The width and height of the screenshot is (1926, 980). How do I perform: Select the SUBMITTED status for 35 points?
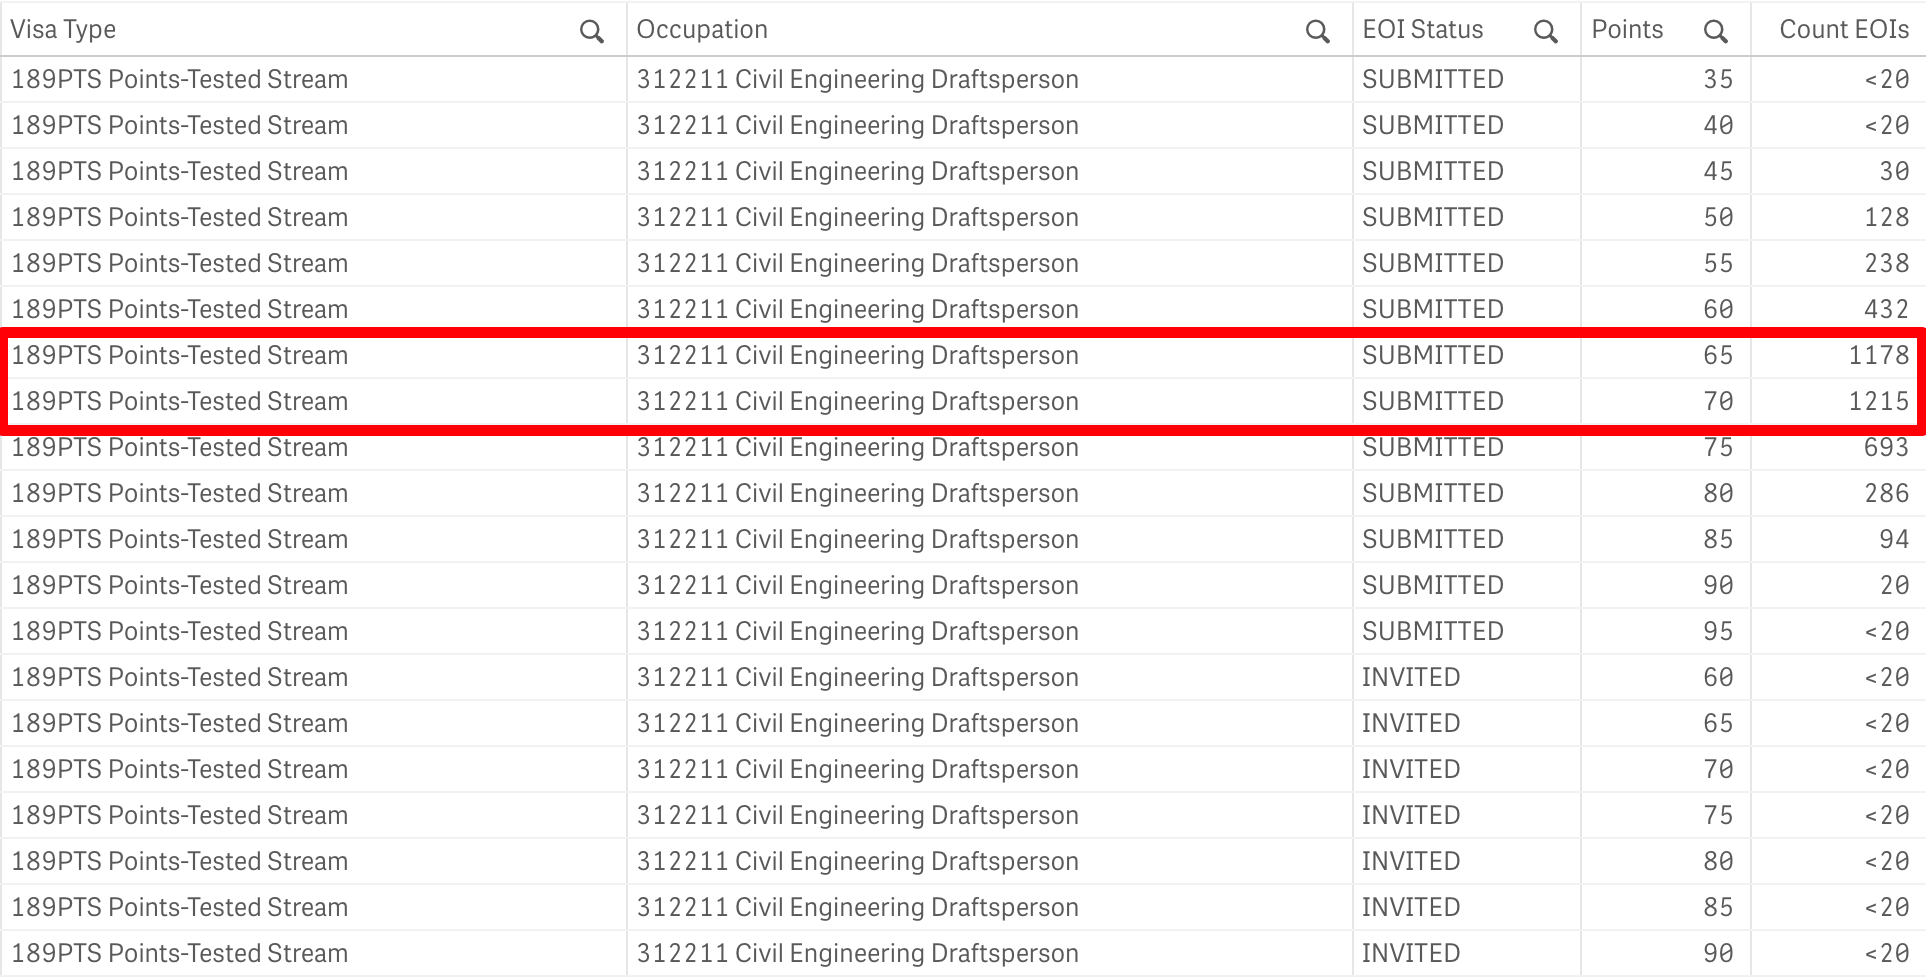coord(1432,79)
